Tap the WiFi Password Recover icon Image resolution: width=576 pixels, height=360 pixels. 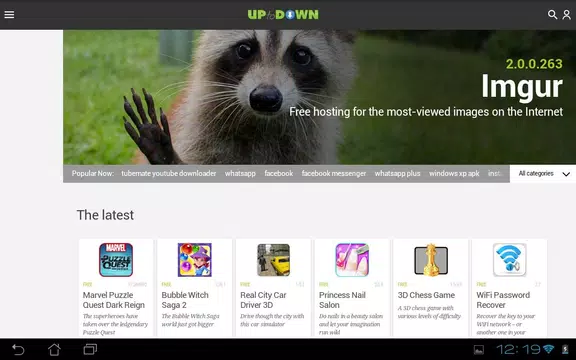coord(510,260)
